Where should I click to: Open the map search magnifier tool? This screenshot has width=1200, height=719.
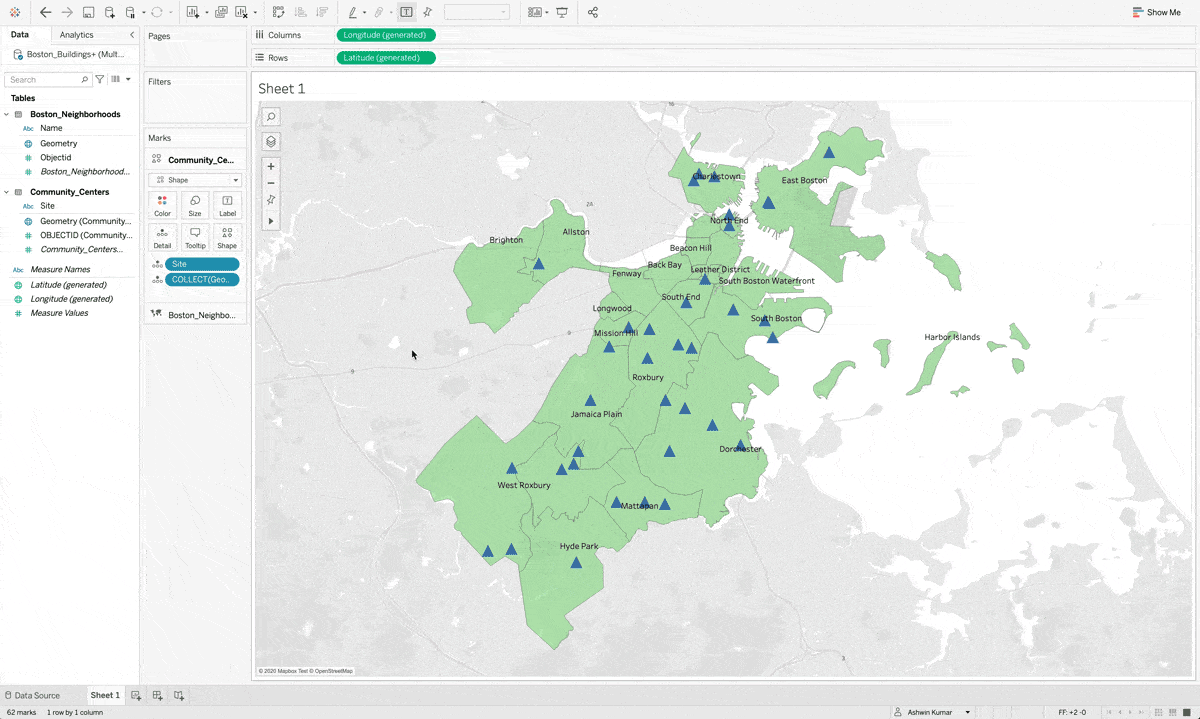(x=271, y=117)
